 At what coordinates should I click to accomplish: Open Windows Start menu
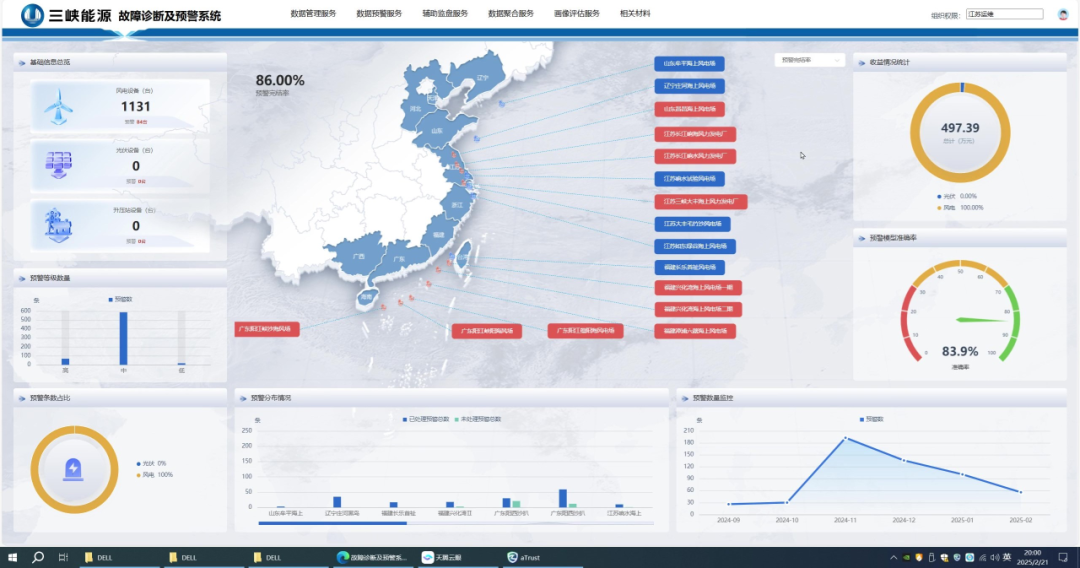click(13, 557)
